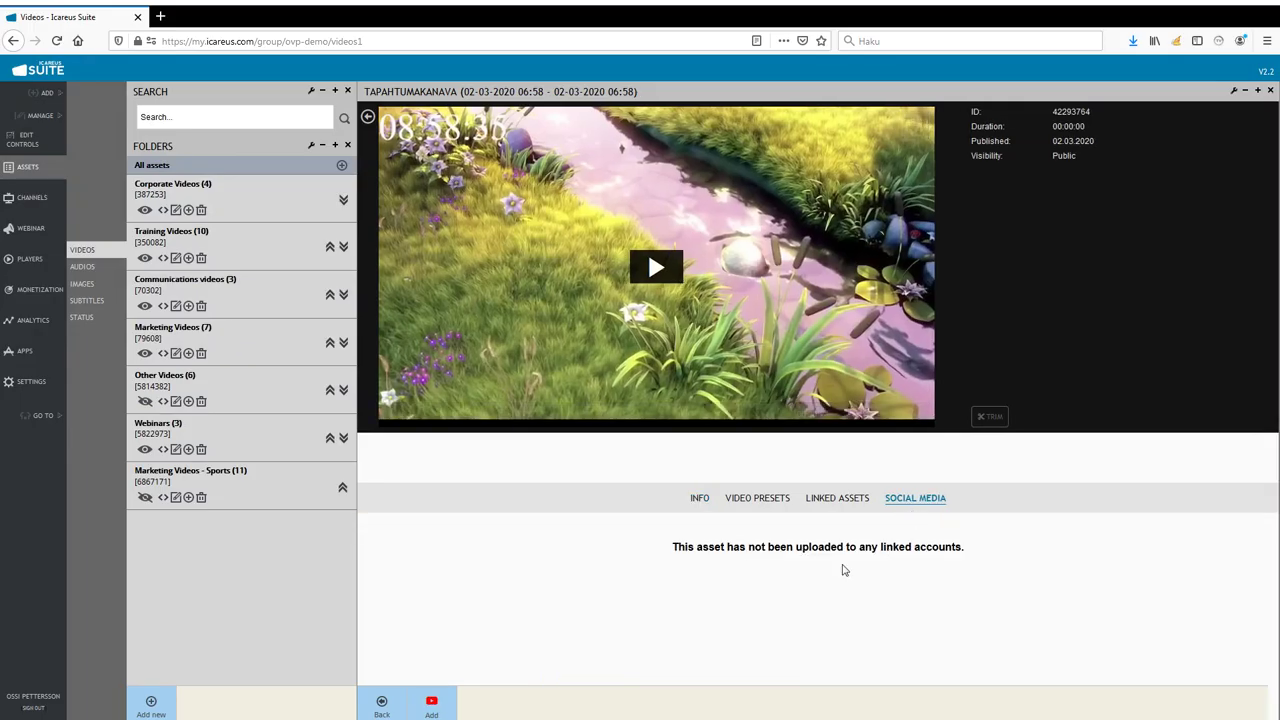Delete the Corporate Videos folder
The width and height of the screenshot is (1280, 720).
pyautogui.click(x=201, y=210)
